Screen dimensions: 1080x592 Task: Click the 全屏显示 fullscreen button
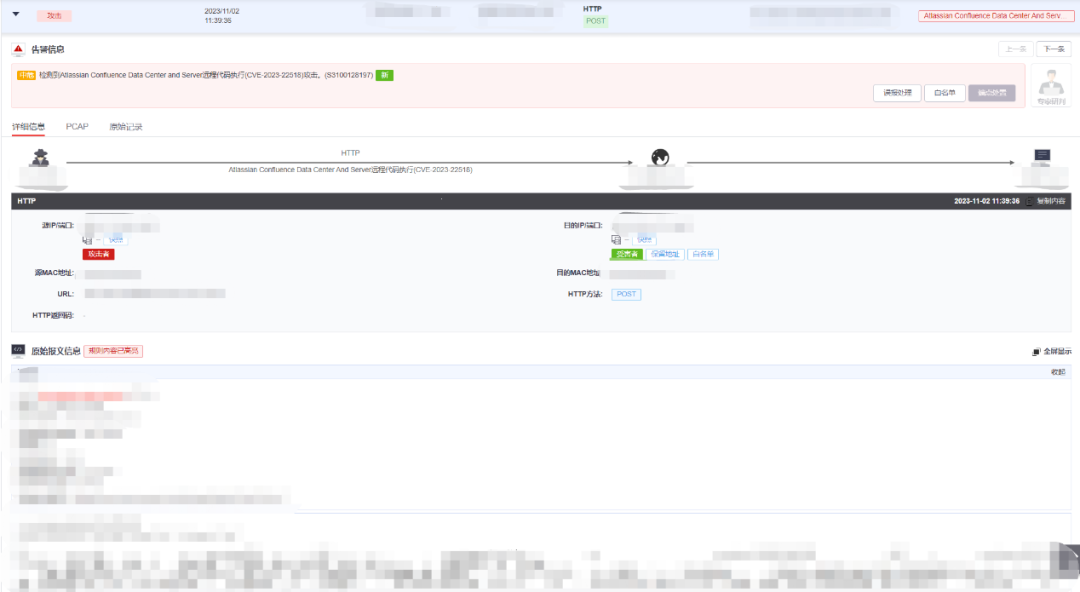(1052, 351)
